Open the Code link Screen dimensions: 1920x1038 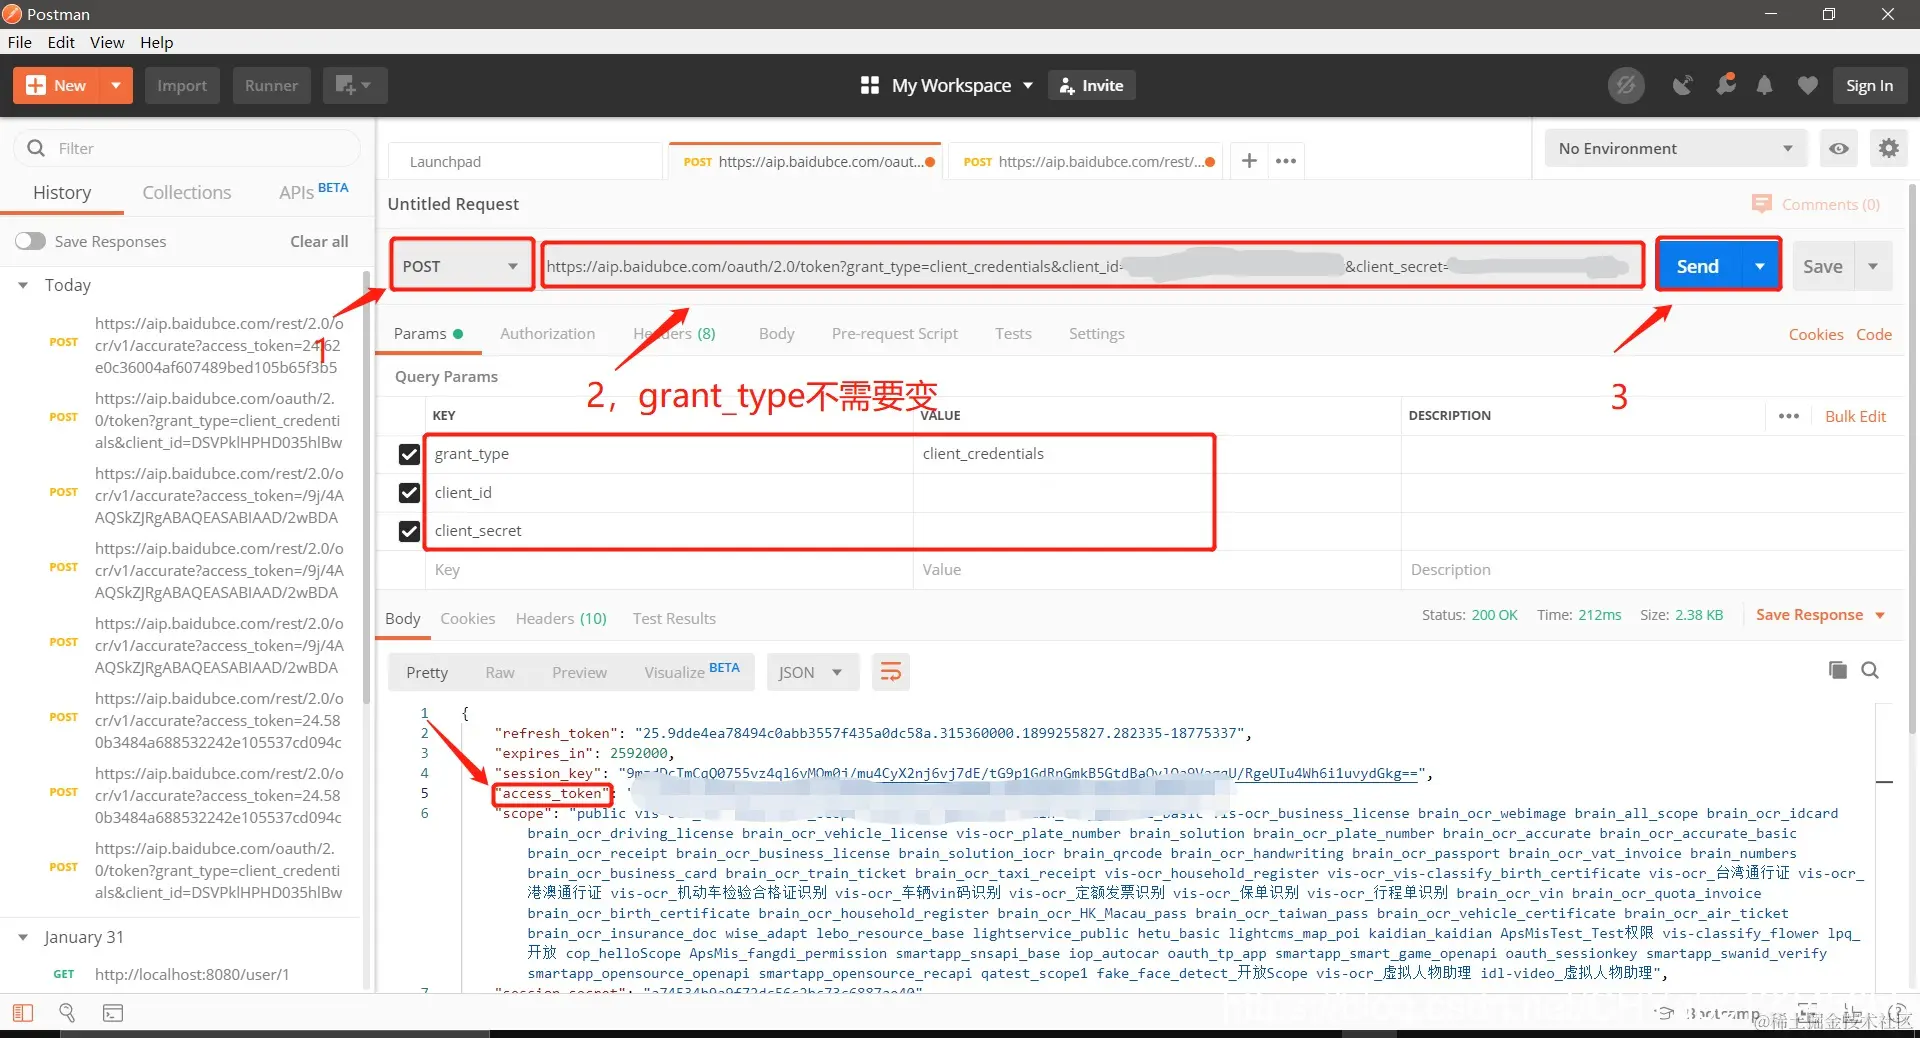click(x=1874, y=334)
